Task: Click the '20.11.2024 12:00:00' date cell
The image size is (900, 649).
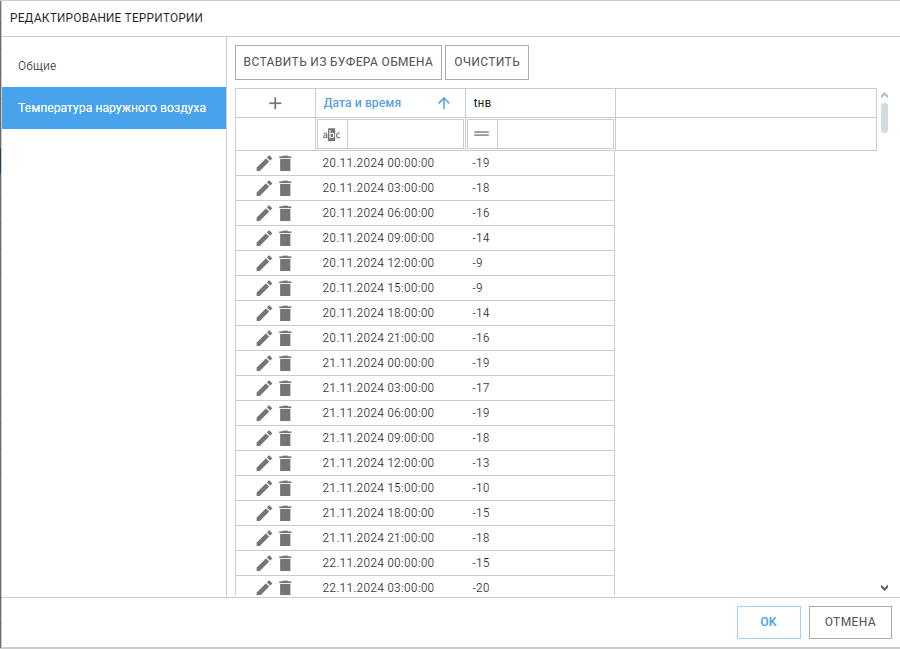Action: coord(390,263)
